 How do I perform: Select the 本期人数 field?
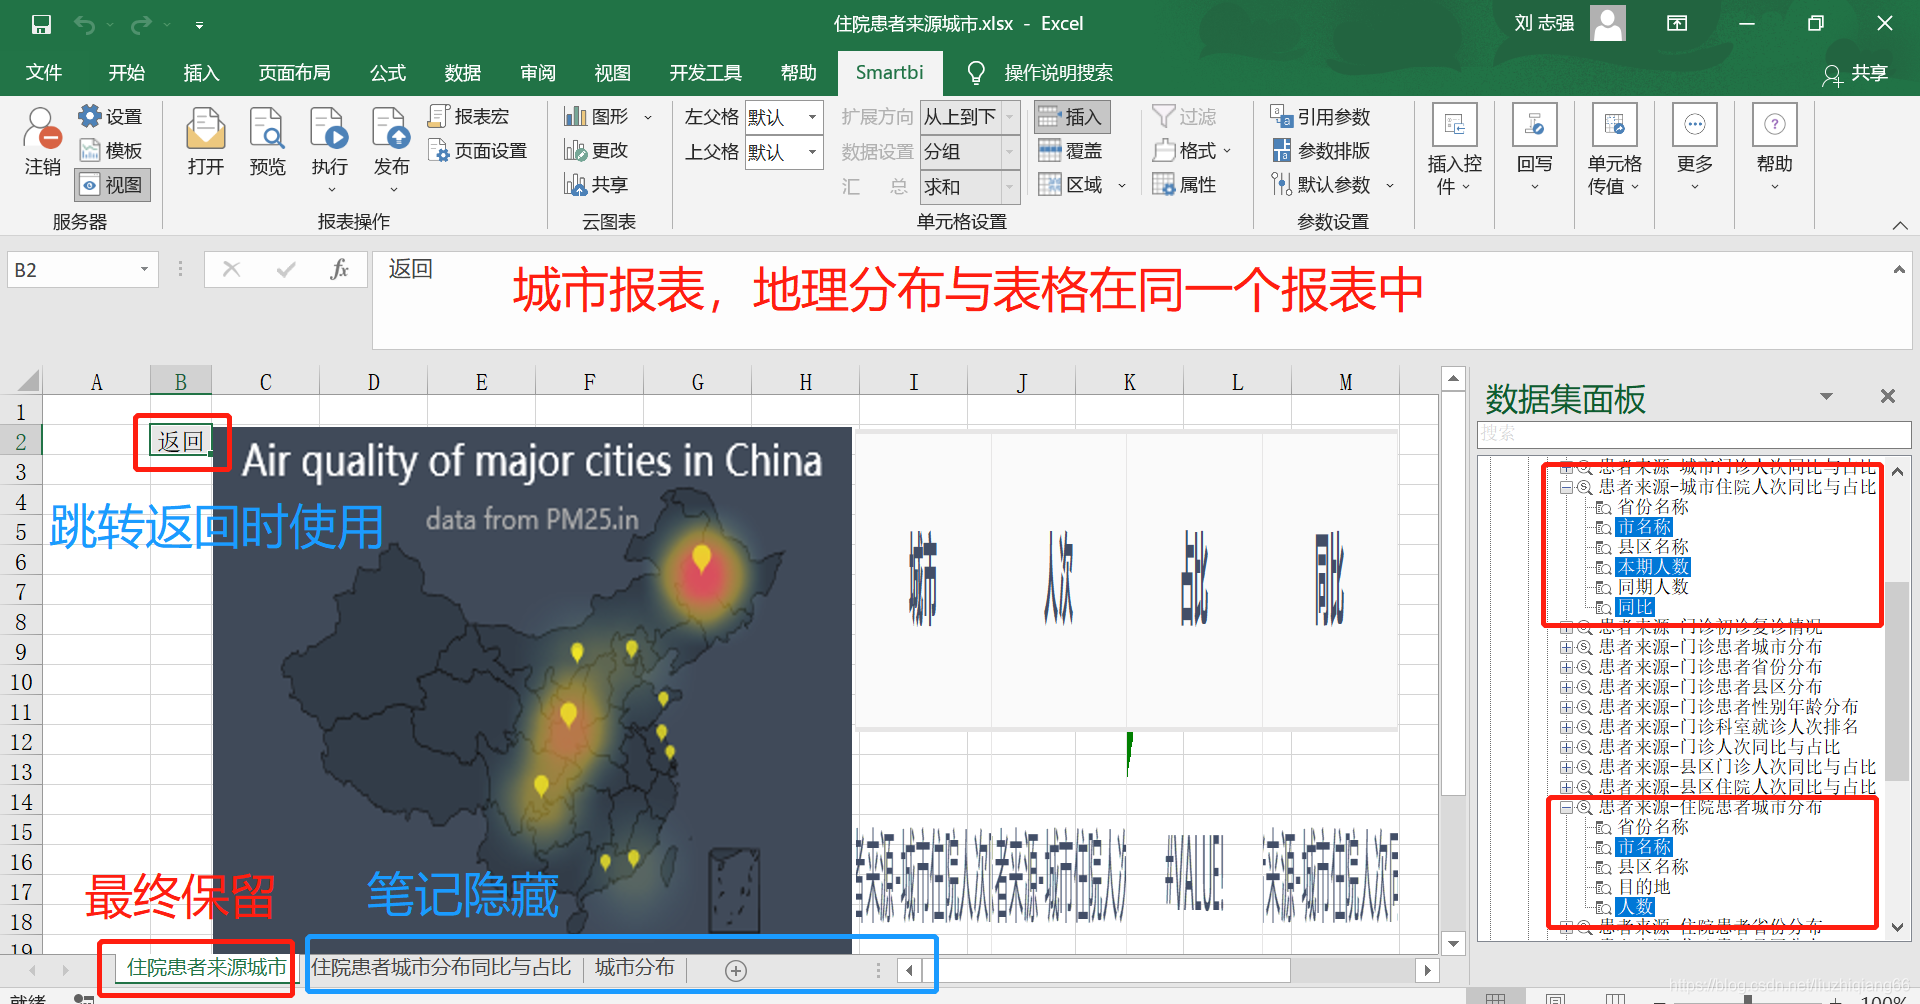tap(1654, 567)
